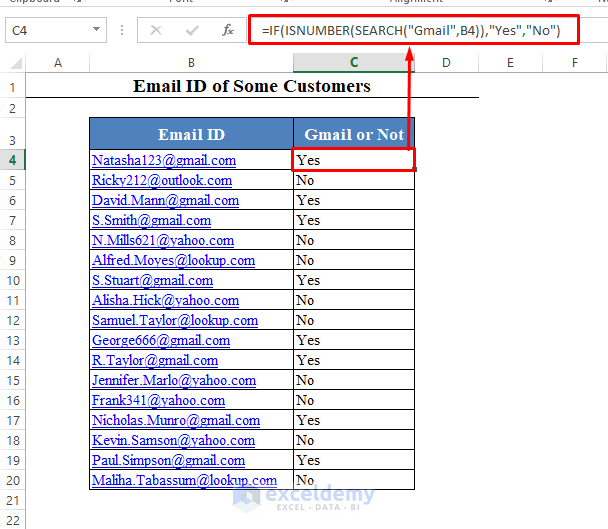Open Natasha123@gmail.com link
The image size is (608, 529).
pos(164,160)
